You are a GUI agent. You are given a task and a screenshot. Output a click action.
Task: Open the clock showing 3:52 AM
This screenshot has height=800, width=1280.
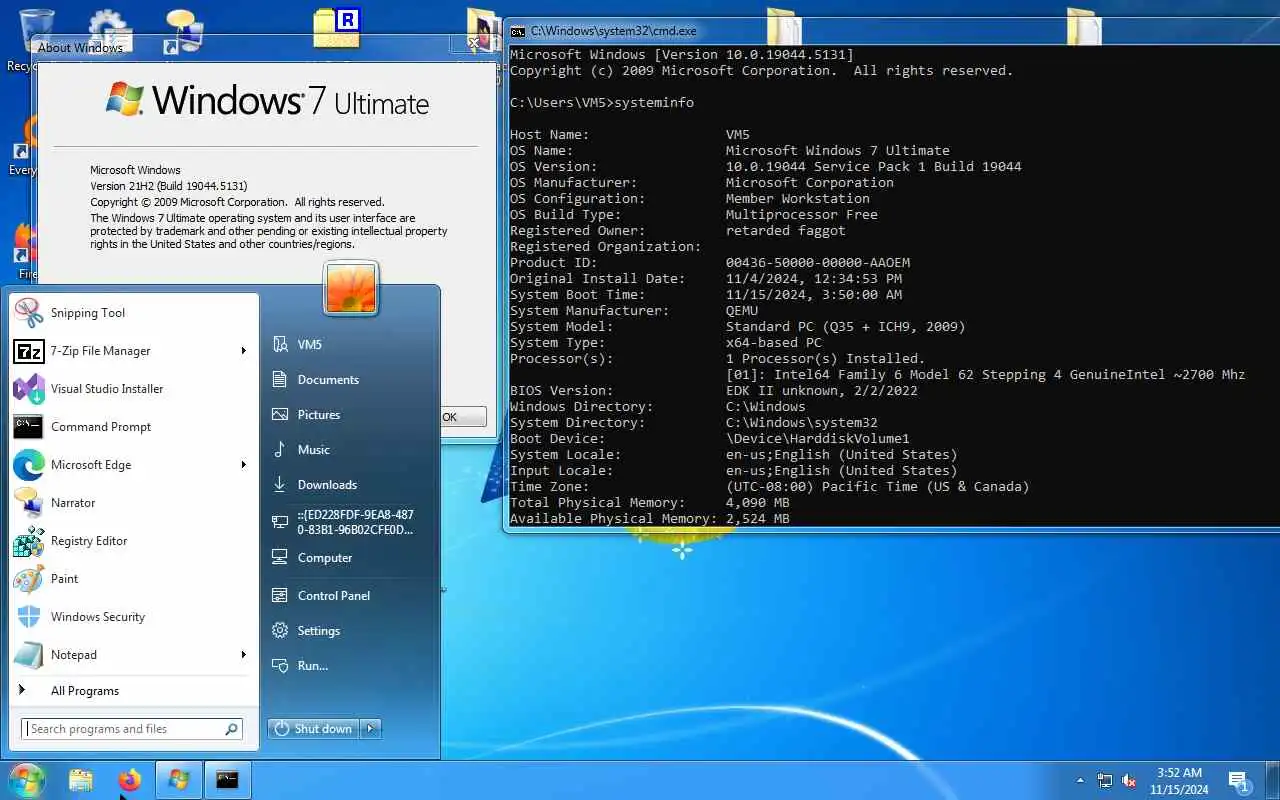click(x=1179, y=780)
